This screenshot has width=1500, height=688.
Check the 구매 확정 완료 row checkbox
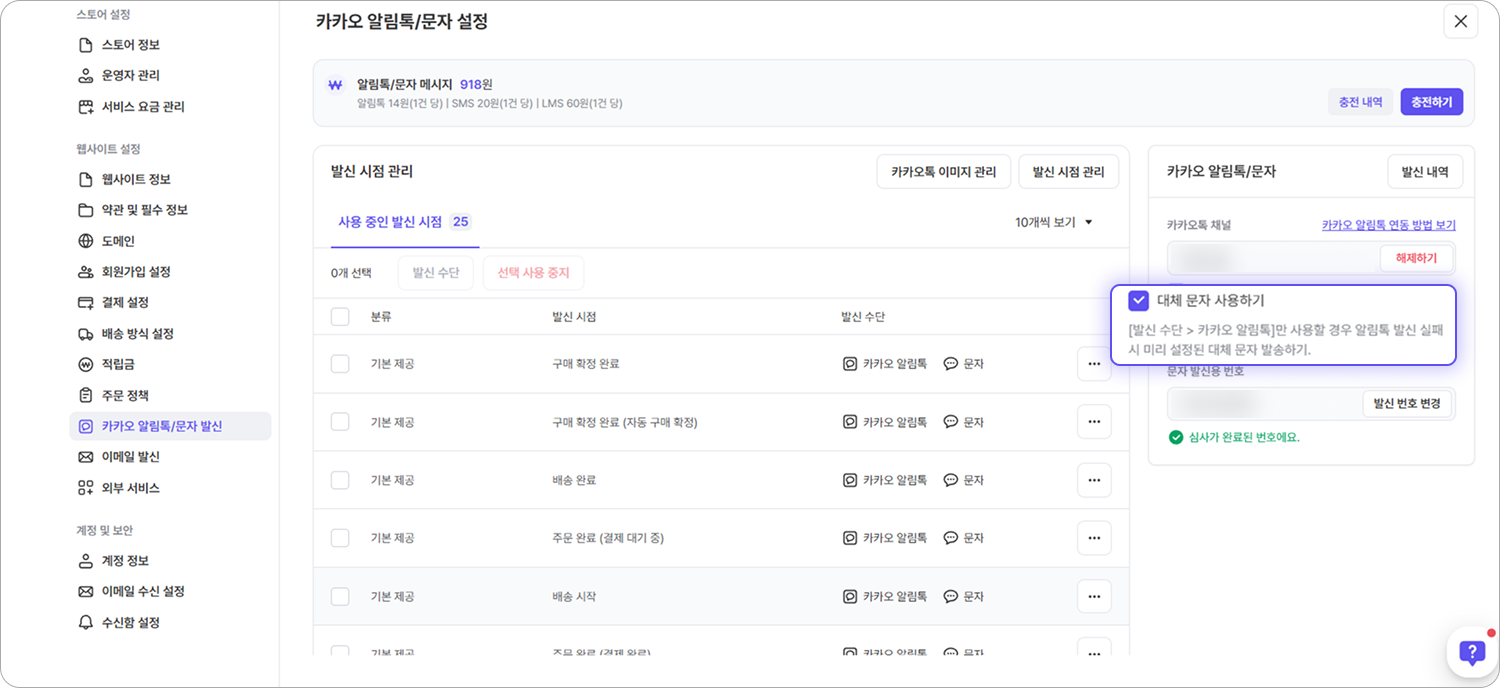340,364
